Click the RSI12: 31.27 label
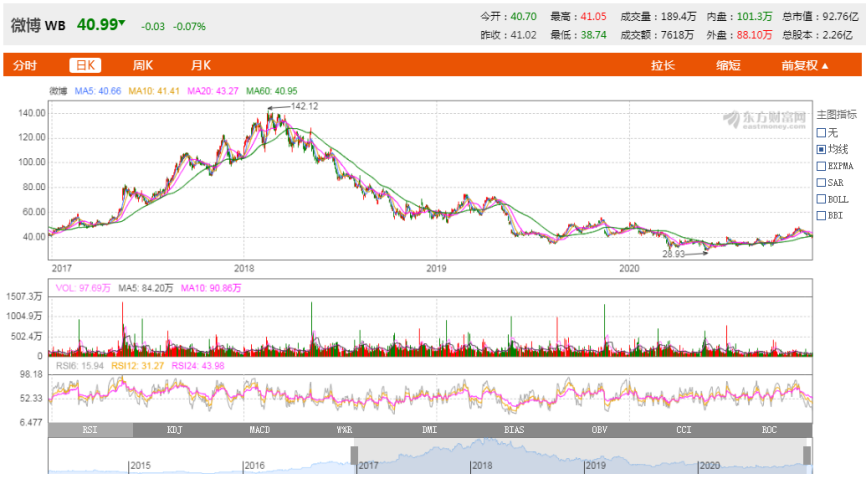Viewport: 866px width, 479px height. coord(138,366)
